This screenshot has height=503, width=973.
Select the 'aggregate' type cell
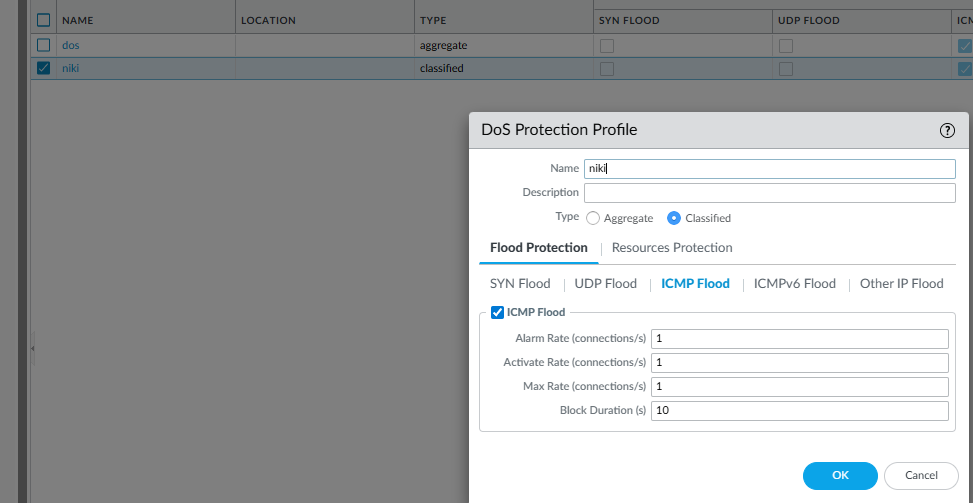[x=504, y=45]
